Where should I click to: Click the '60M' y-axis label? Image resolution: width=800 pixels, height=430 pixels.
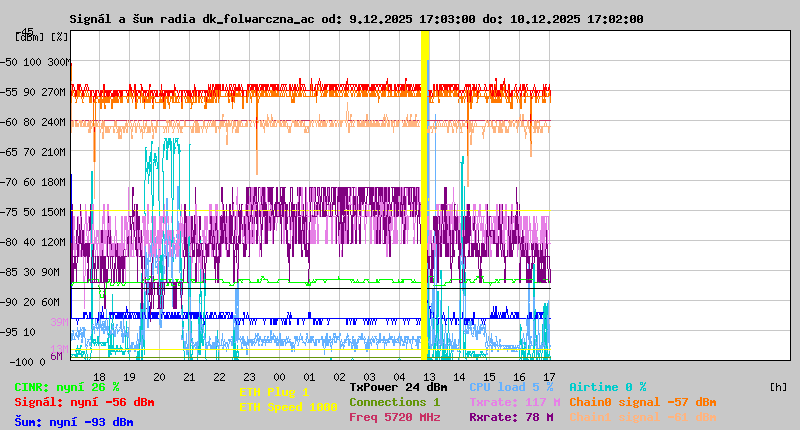coord(51,302)
